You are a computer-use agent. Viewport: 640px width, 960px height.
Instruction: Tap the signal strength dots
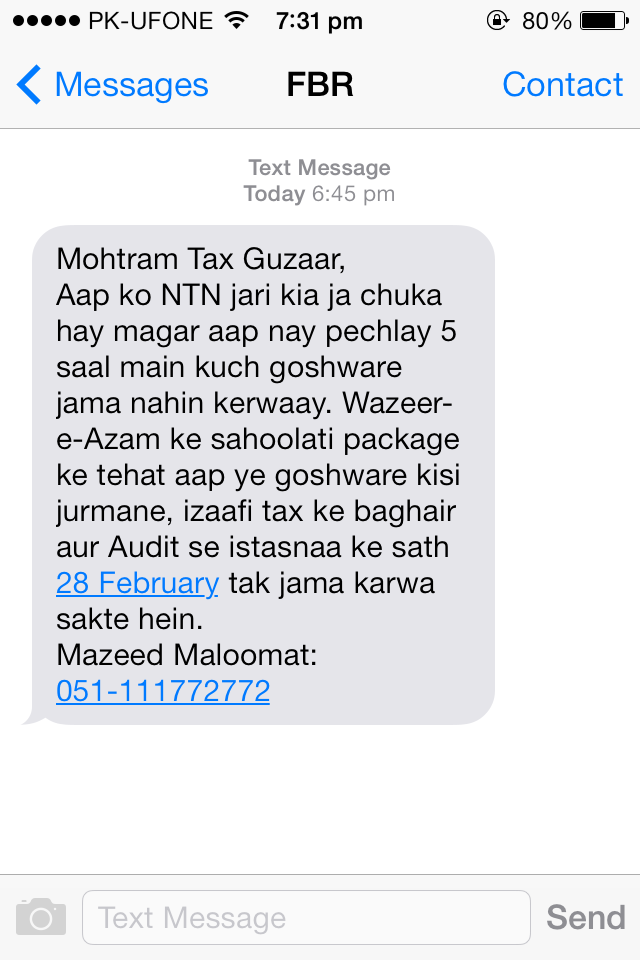coord(47,21)
